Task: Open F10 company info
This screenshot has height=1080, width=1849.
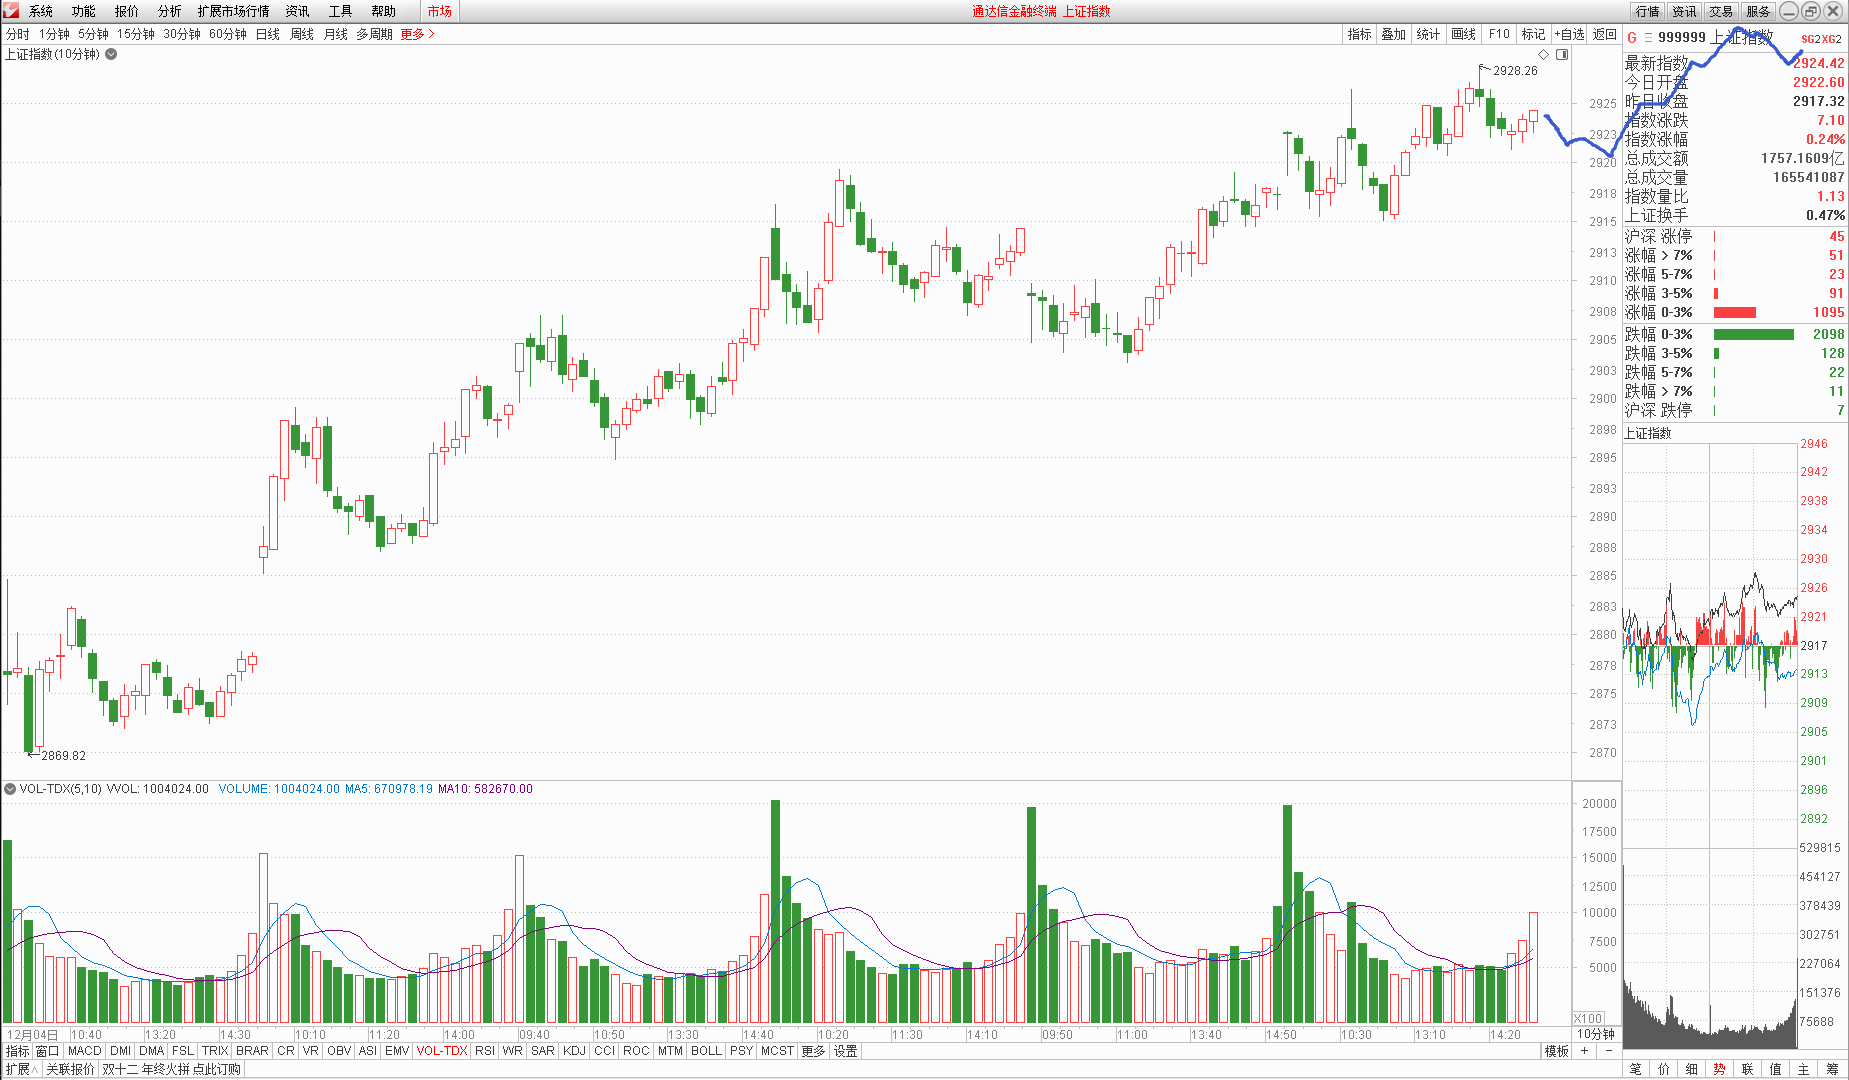Action: (x=1499, y=34)
